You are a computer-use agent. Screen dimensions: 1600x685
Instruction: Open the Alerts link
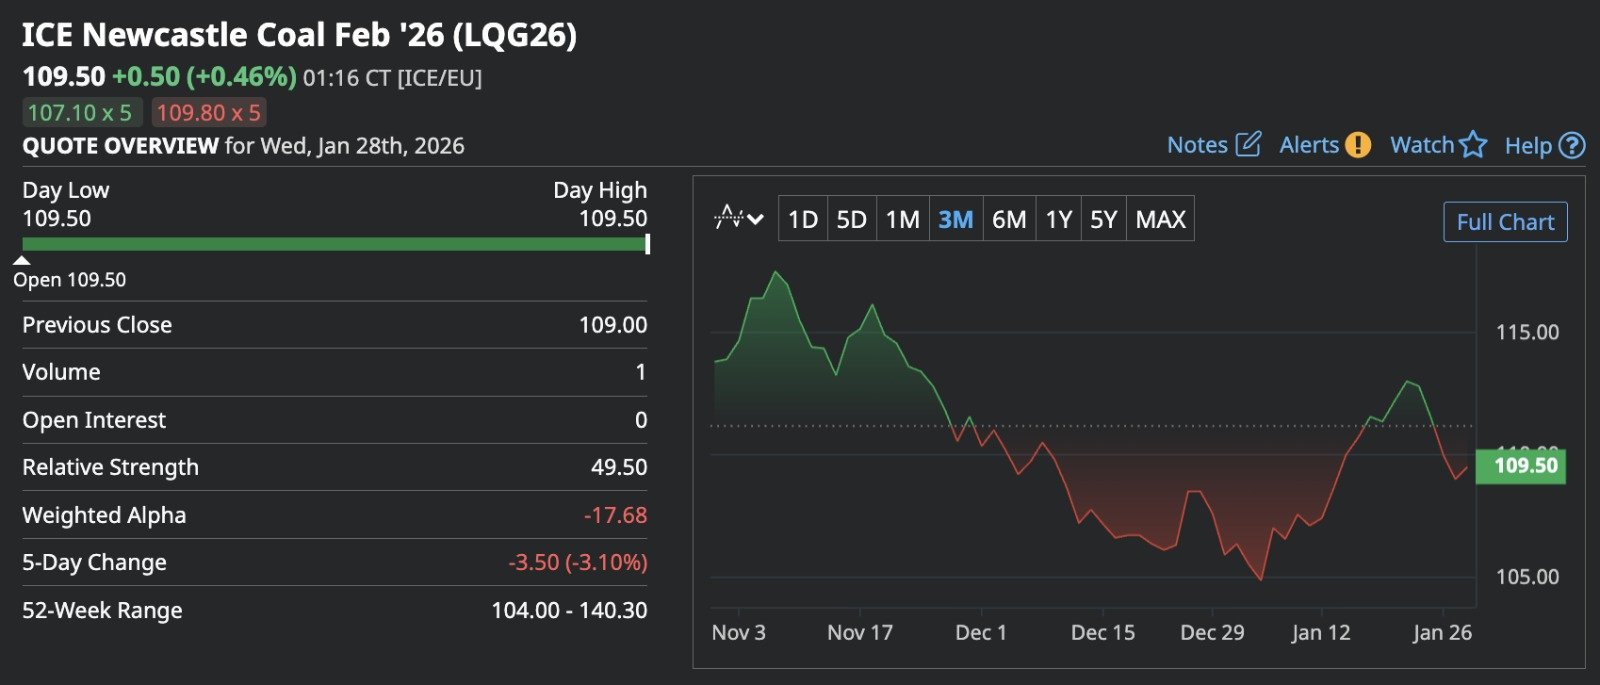pyautogui.click(x=1308, y=145)
